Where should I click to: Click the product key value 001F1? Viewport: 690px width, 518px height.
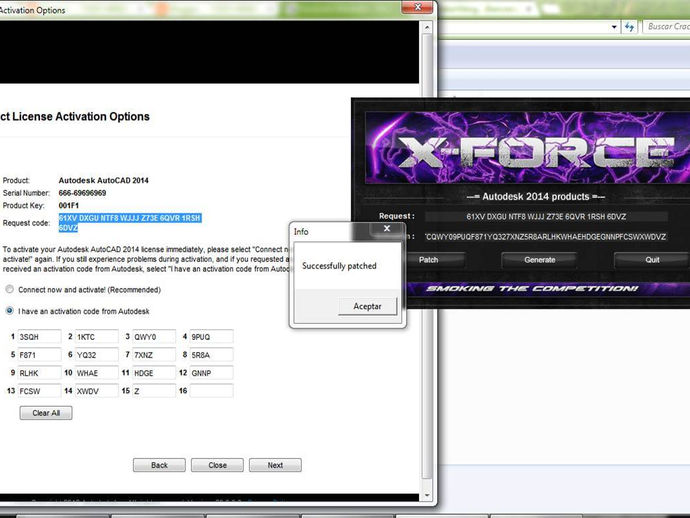pos(69,206)
